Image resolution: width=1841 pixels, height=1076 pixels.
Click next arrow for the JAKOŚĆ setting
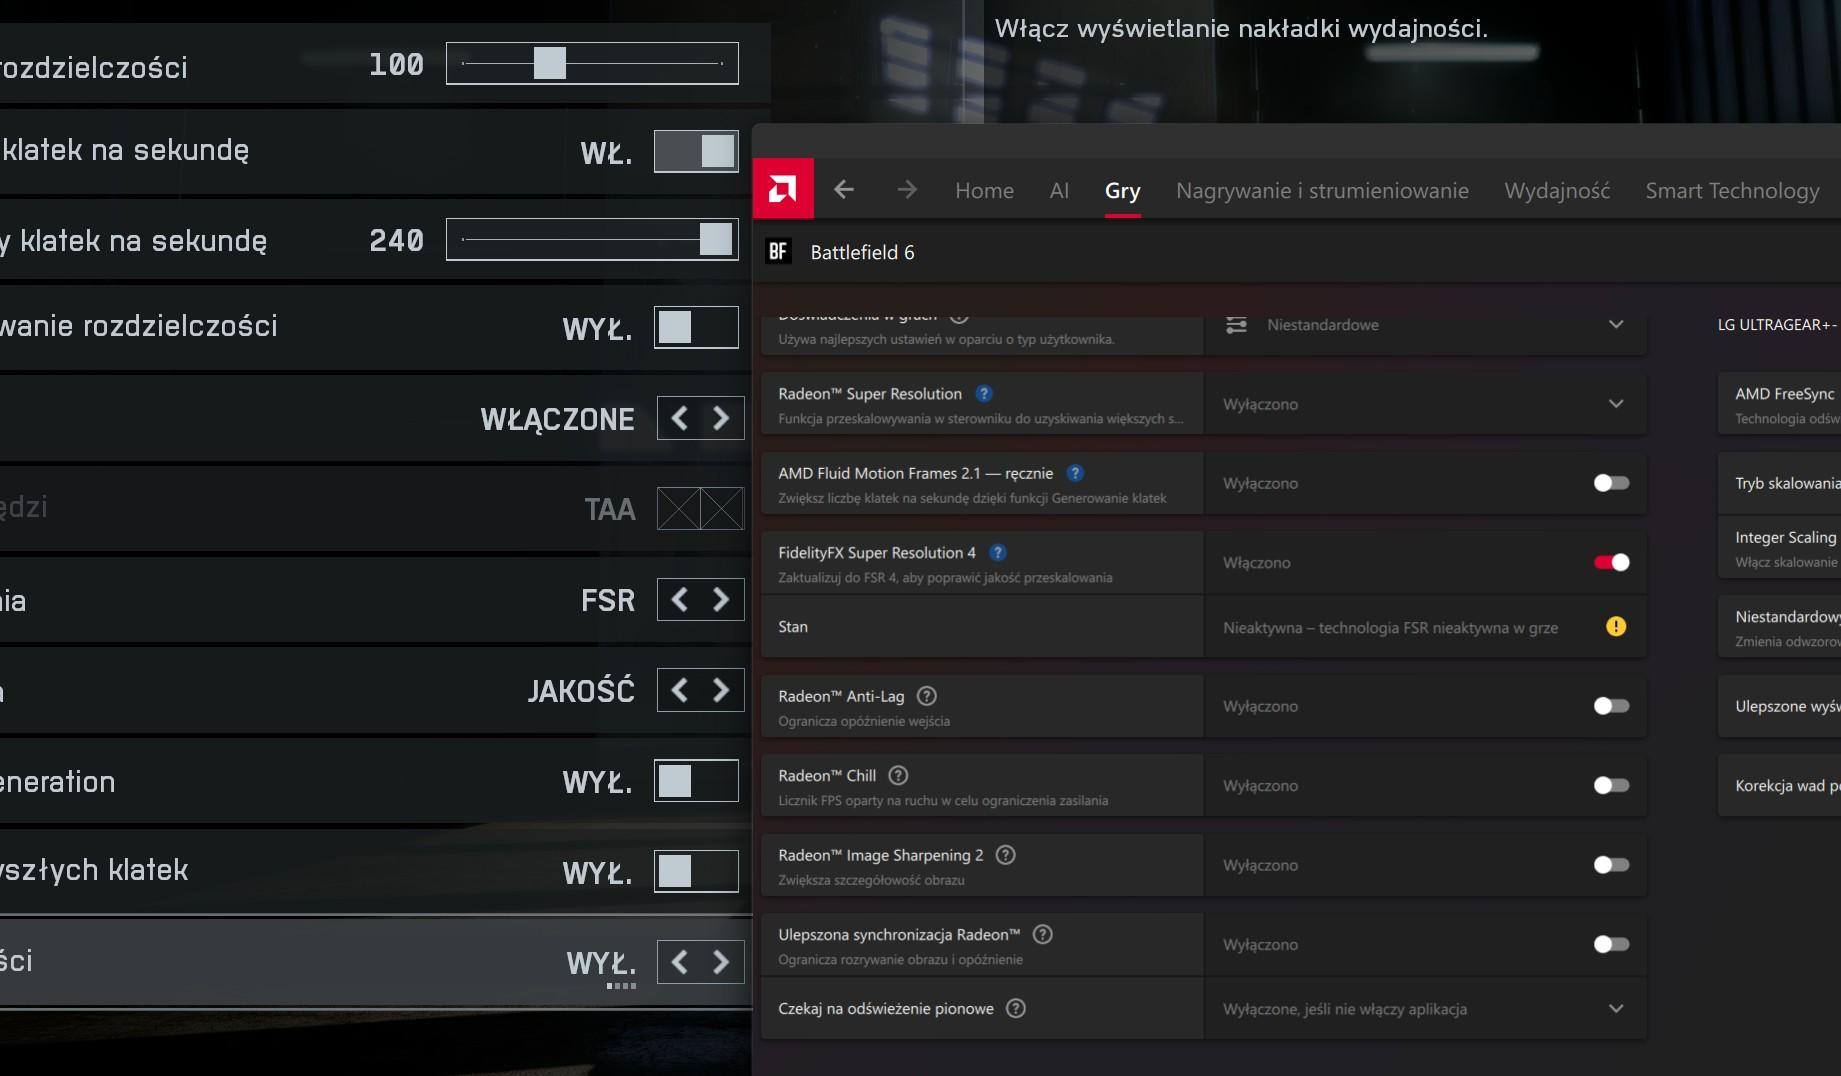(721, 690)
